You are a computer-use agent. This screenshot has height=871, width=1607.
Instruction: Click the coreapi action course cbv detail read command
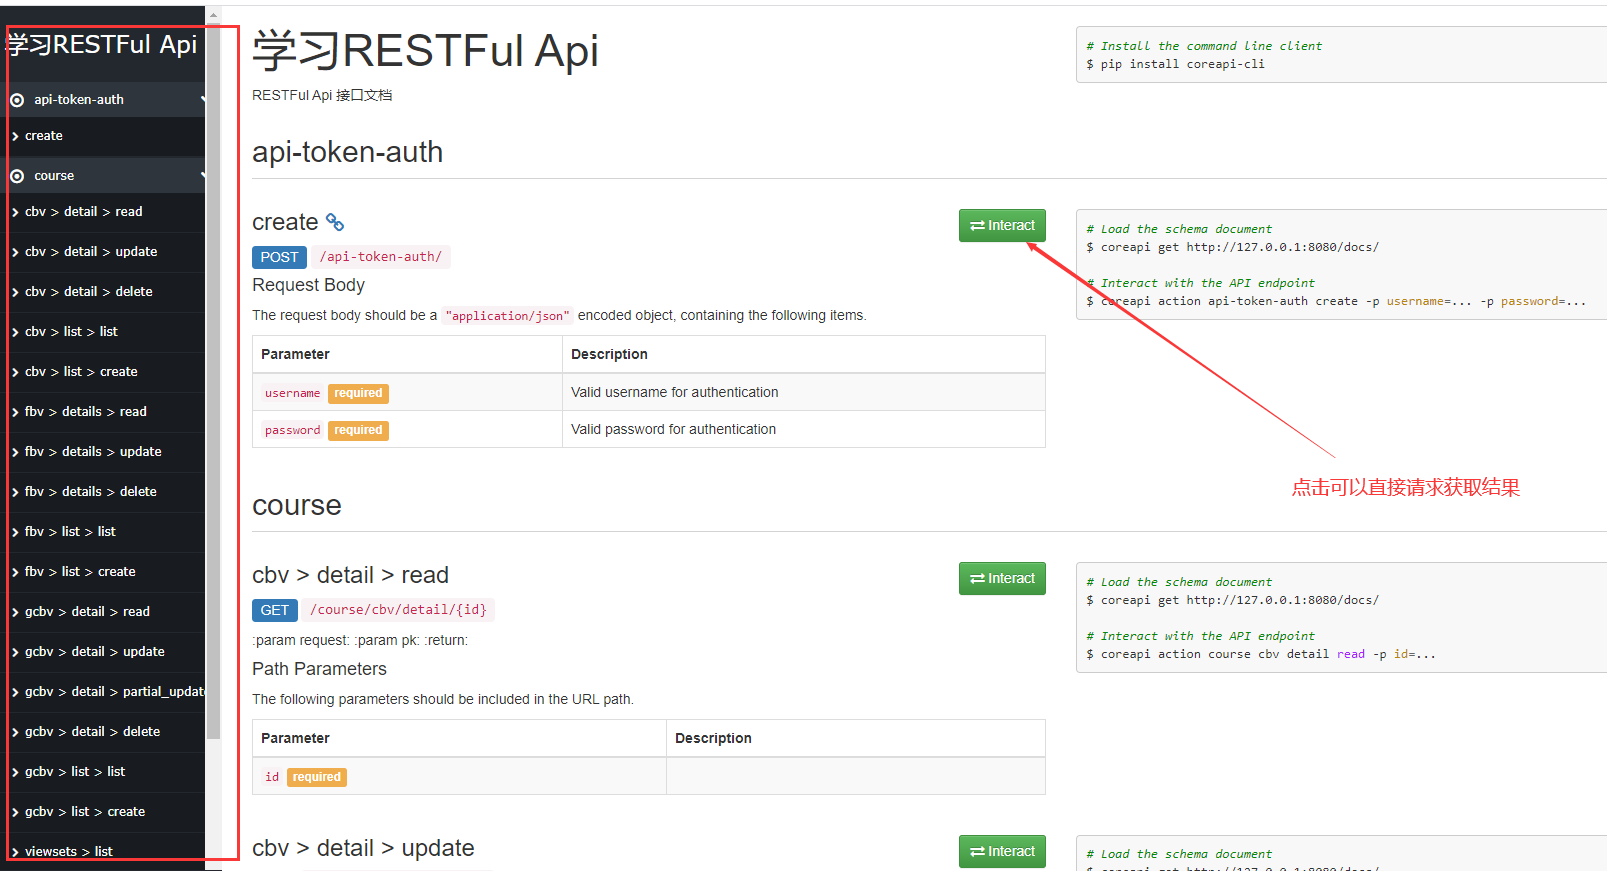pyautogui.click(x=1261, y=654)
